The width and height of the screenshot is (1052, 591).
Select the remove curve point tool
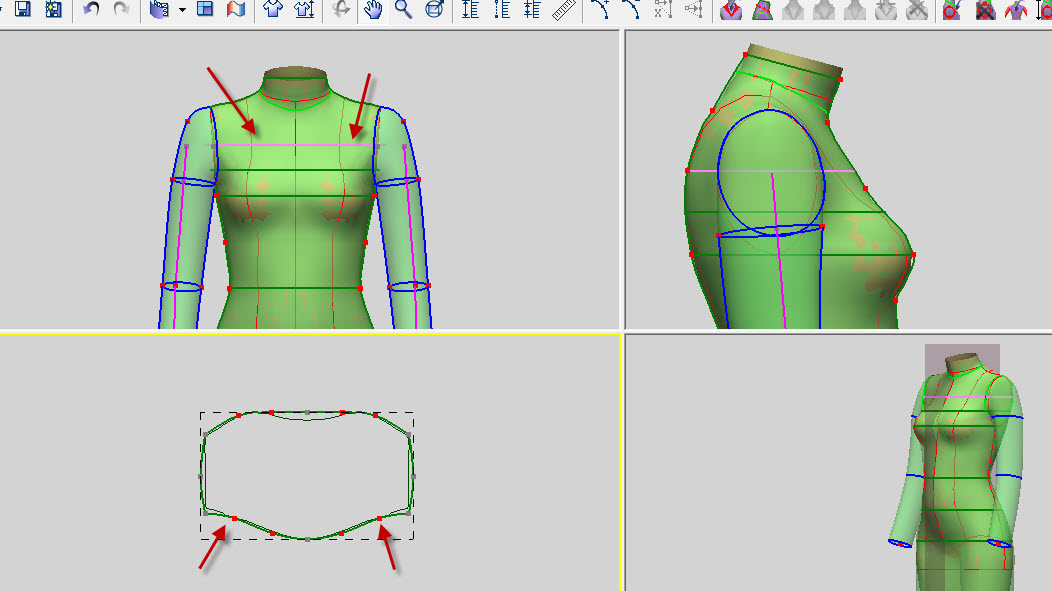click(x=631, y=9)
